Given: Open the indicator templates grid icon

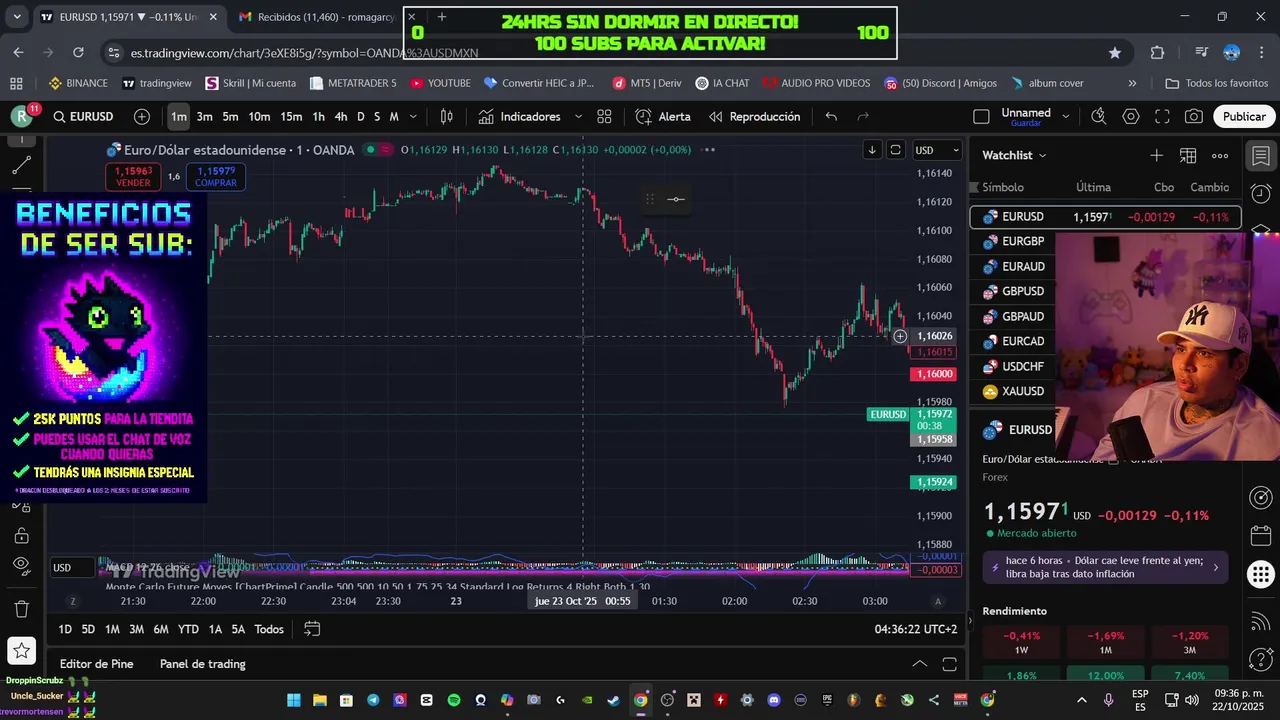Looking at the screenshot, I should (x=604, y=117).
